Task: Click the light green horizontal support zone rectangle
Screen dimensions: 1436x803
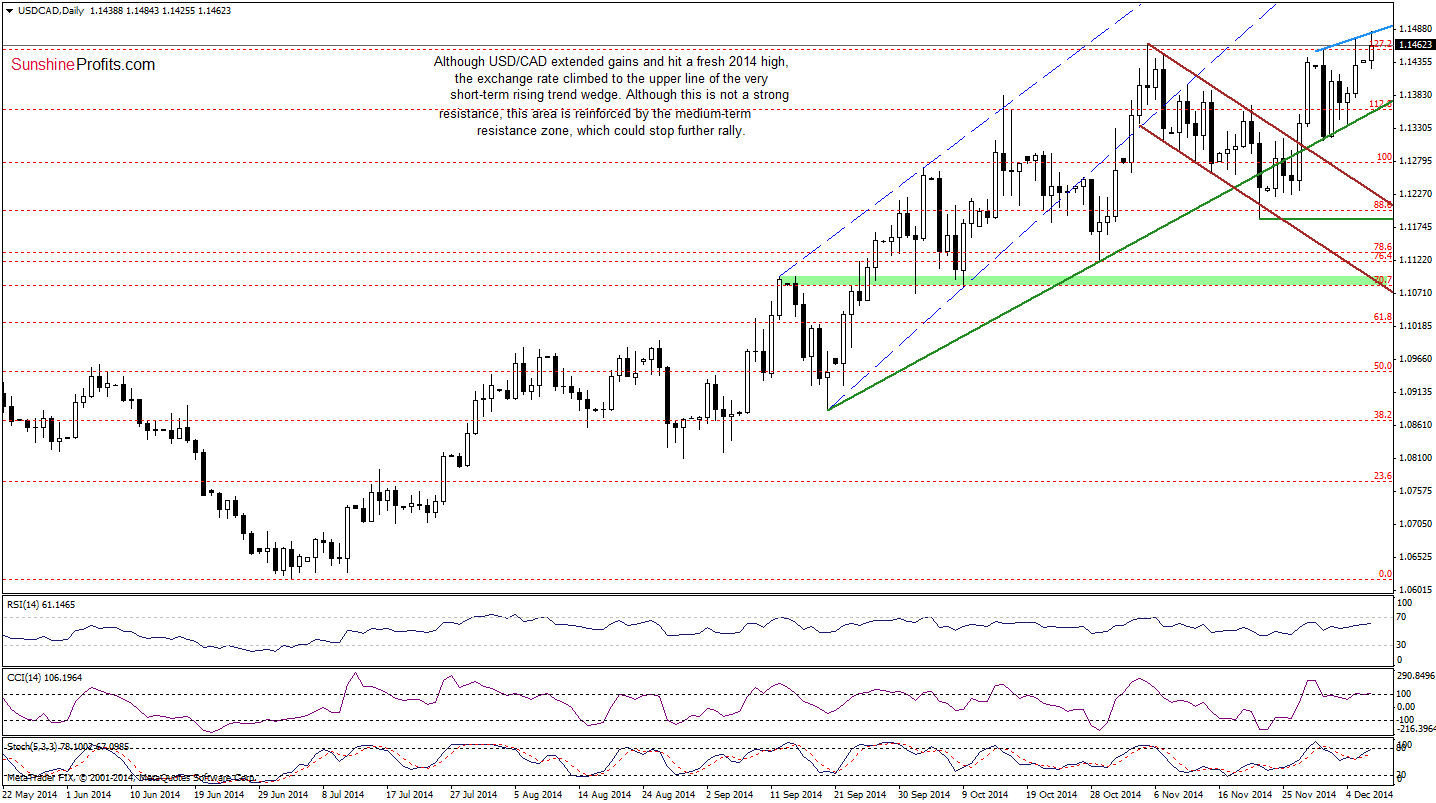Action: 1085,281
